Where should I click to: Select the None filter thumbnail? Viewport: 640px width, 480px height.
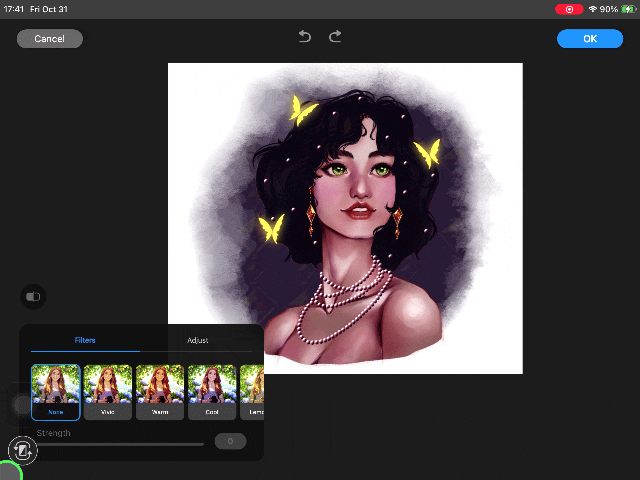56,392
